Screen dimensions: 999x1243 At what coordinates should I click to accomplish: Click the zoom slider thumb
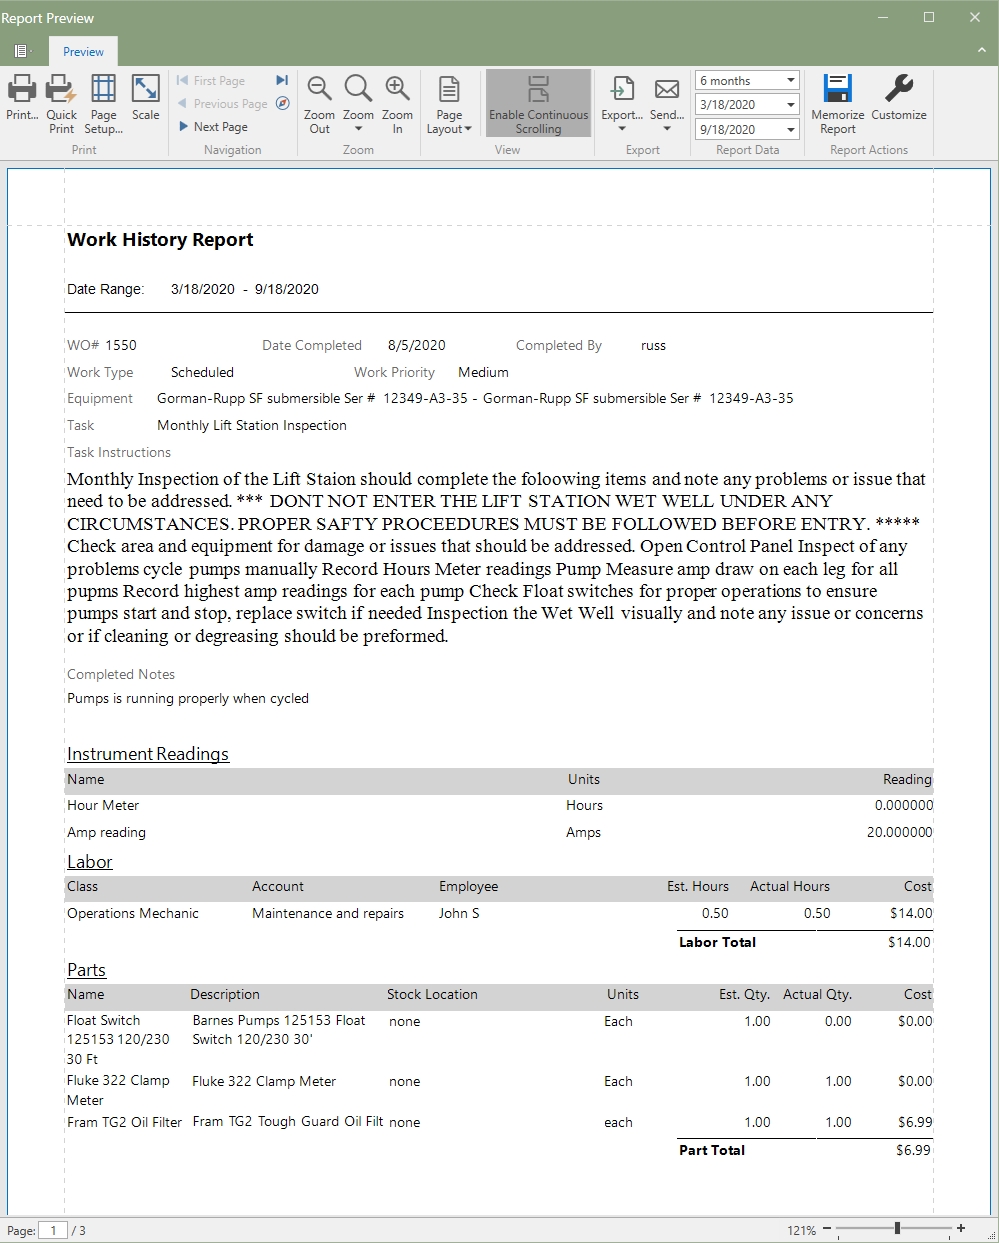898,1228
